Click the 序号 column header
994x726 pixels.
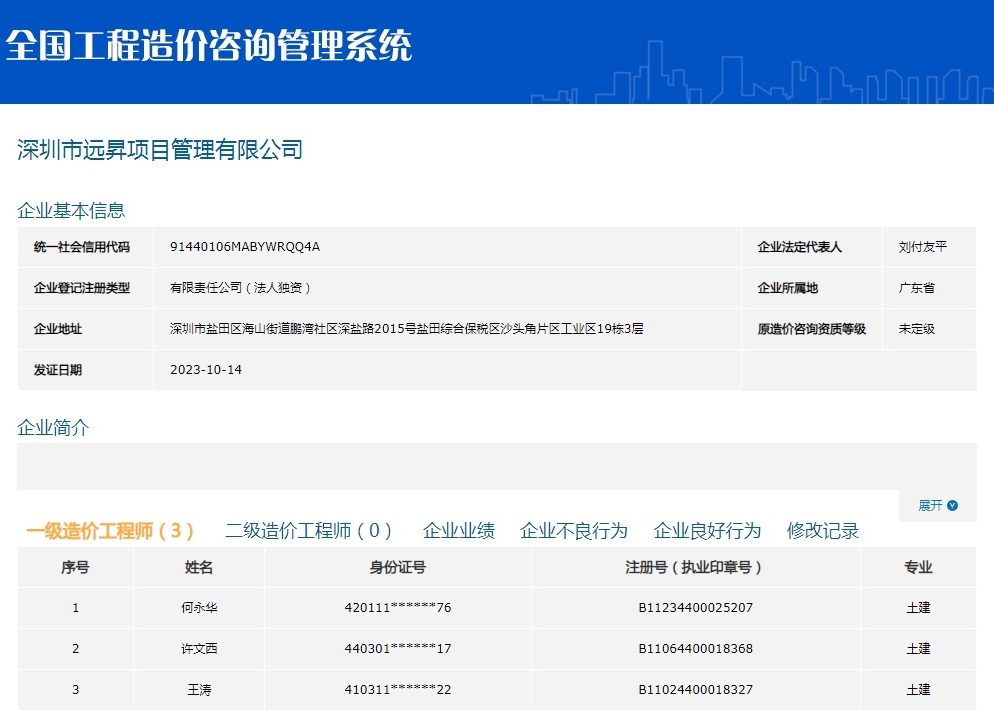coord(75,567)
